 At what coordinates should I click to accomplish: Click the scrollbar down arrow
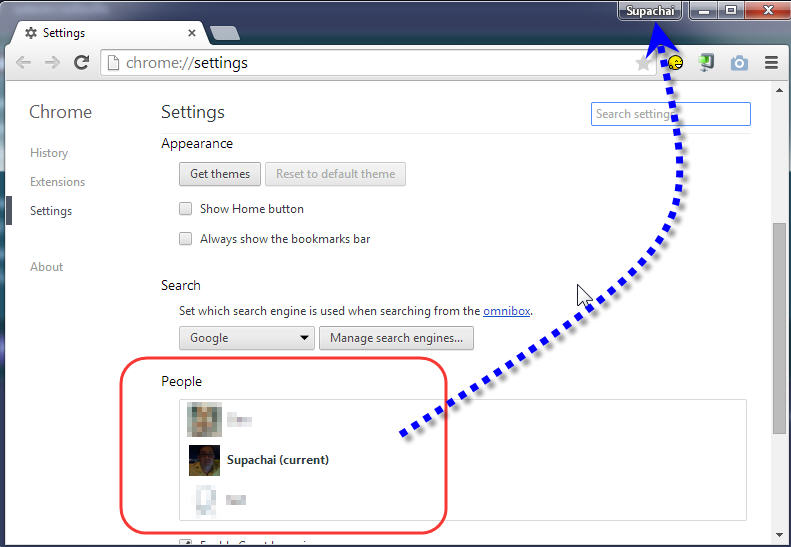click(x=779, y=535)
